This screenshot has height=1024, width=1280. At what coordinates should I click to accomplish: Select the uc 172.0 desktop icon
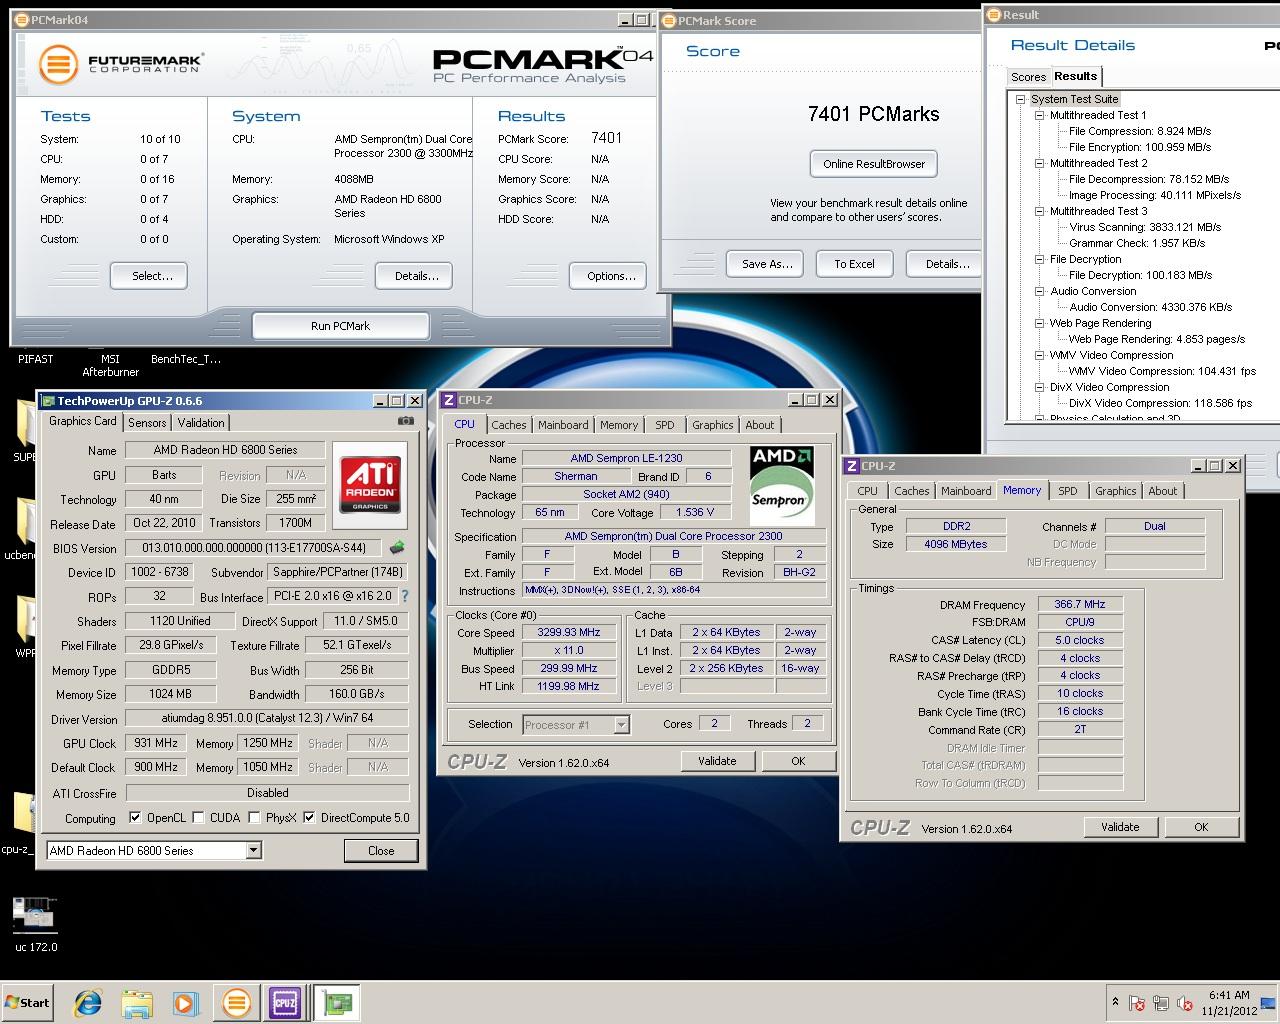35,925
